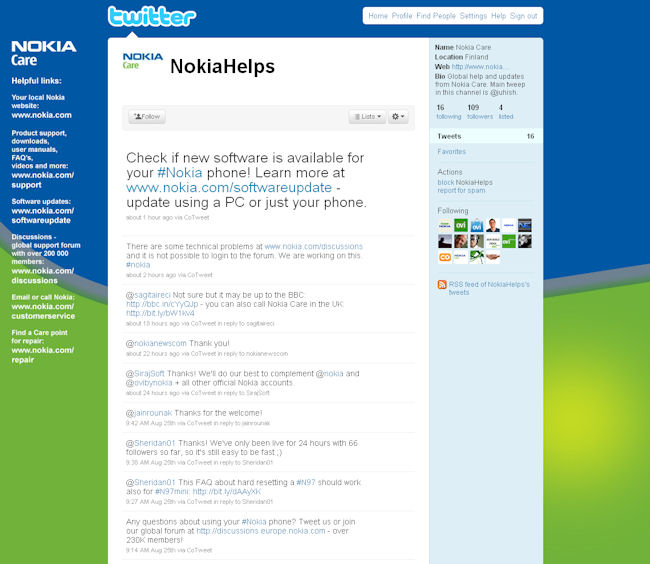Open the blue Ovi shopping bag avatar
Image resolution: width=650 pixels, height=564 pixels.
coord(477,225)
